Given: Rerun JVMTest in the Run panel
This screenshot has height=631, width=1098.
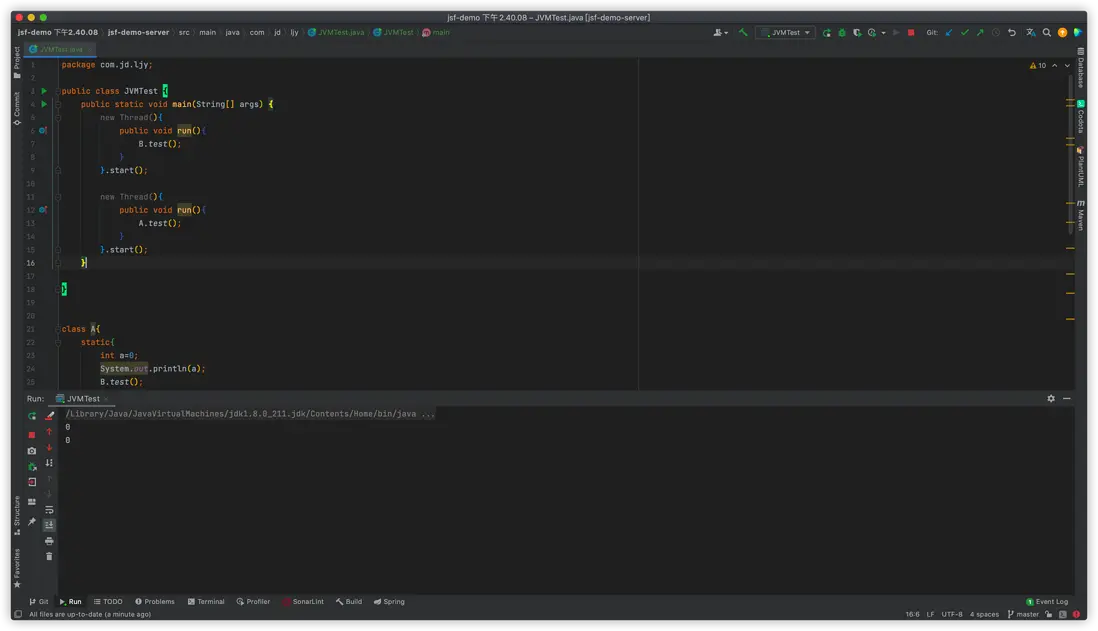Looking at the screenshot, I should 32,416.
